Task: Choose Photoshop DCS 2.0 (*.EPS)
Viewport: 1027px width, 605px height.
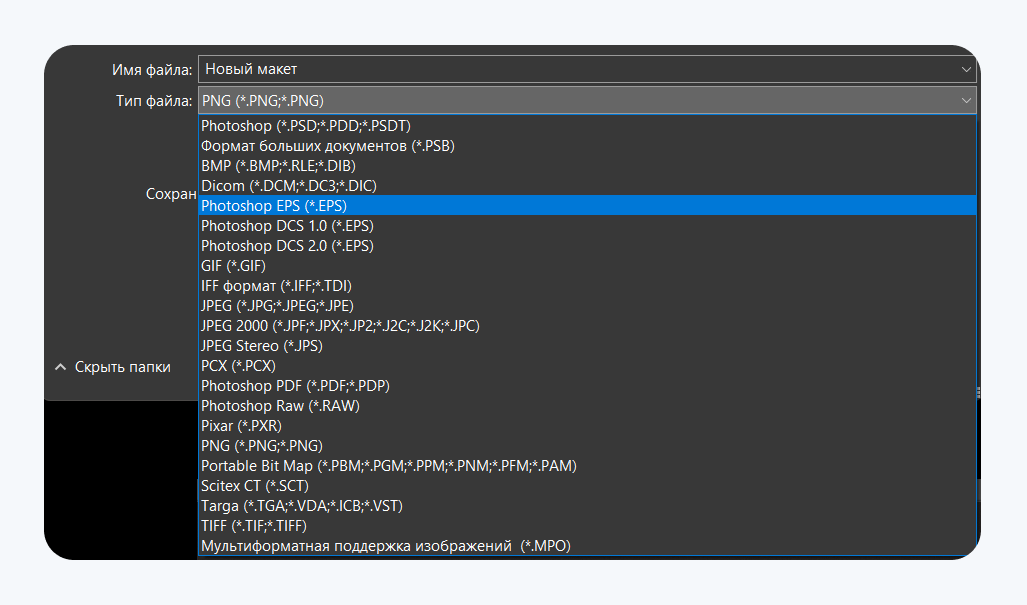Action: click(587, 246)
